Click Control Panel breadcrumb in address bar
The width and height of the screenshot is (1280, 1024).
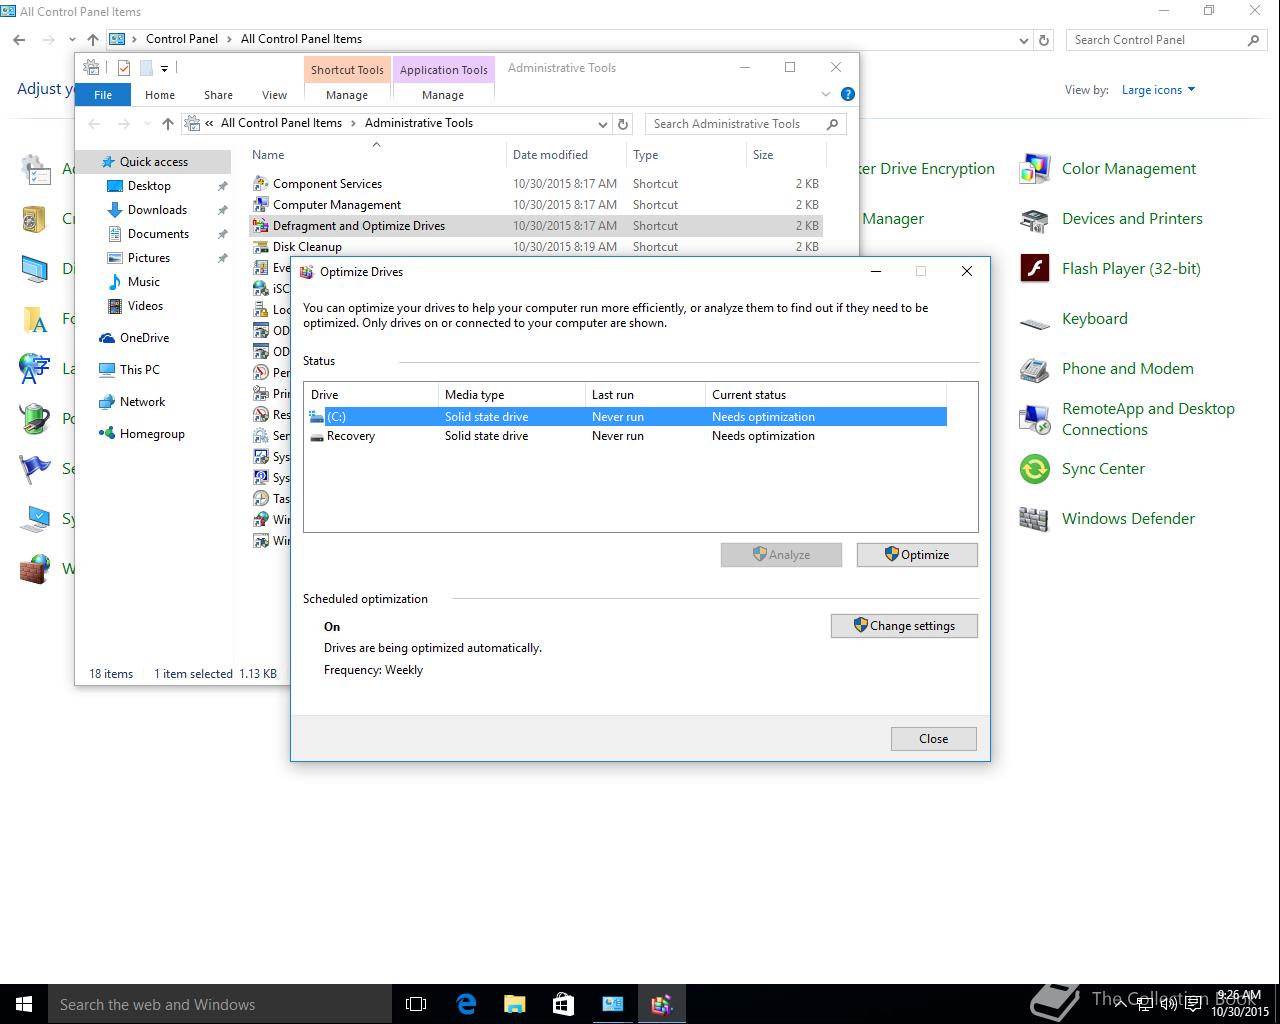182,39
